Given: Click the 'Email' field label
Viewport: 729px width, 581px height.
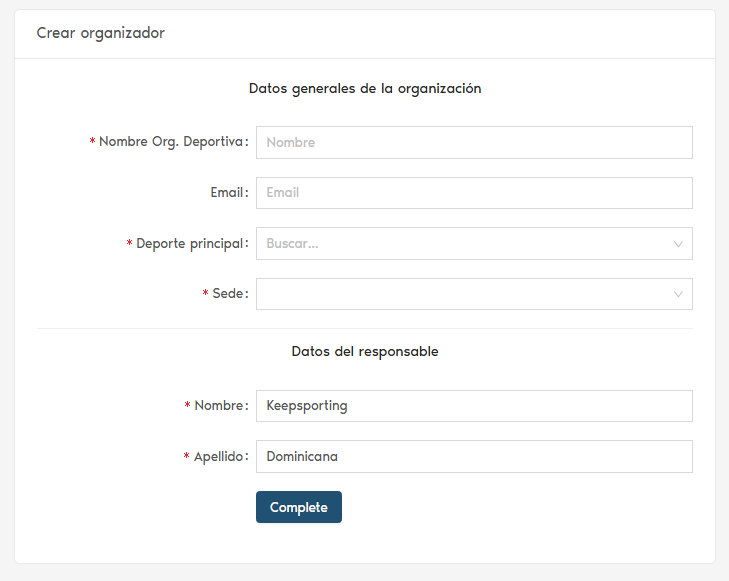Looking at the screenshot, I should tap(227, 193).
